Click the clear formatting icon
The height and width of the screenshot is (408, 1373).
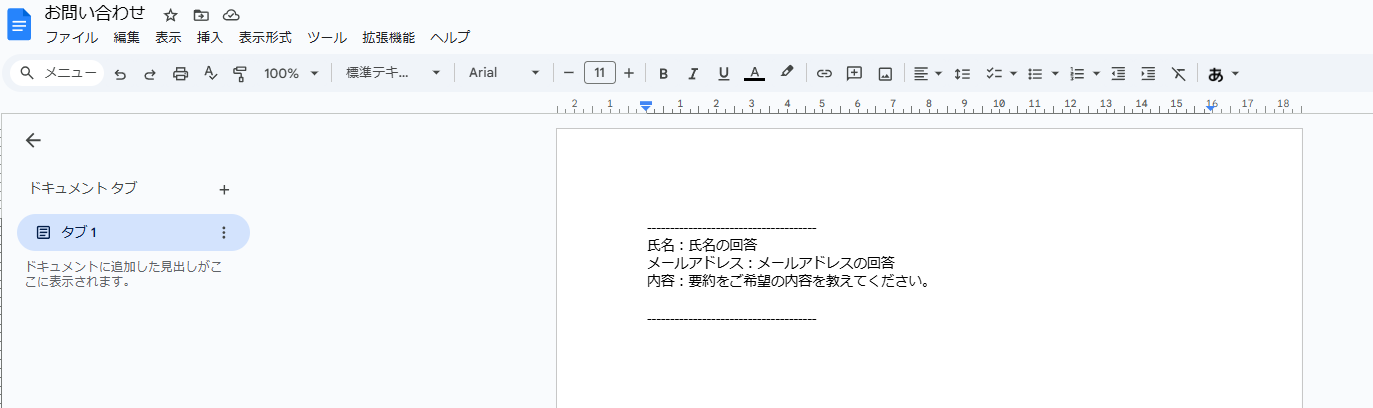click(x=1179, y=73)
